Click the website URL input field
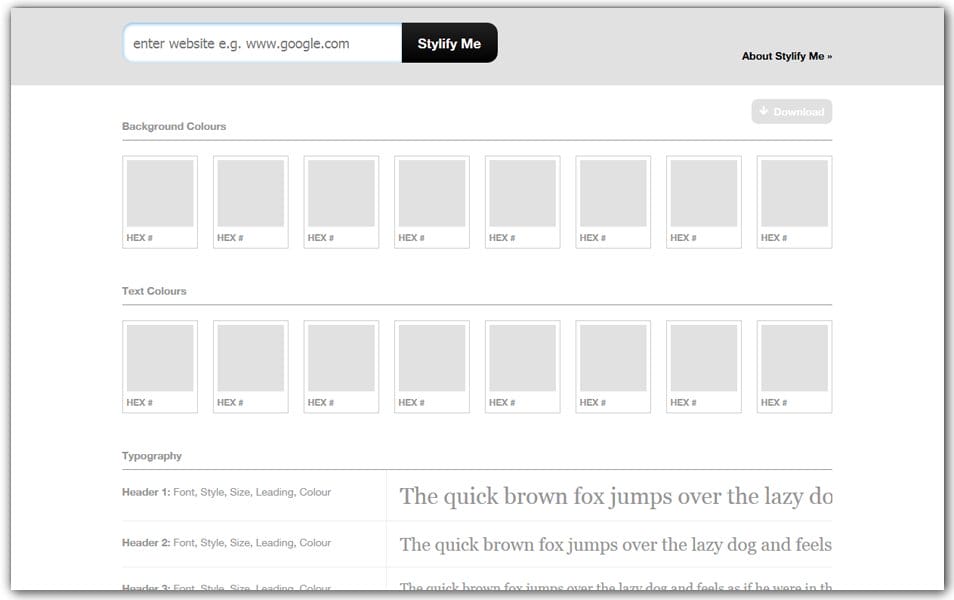This screenshot has width=954, height=600. pos(262,43)
